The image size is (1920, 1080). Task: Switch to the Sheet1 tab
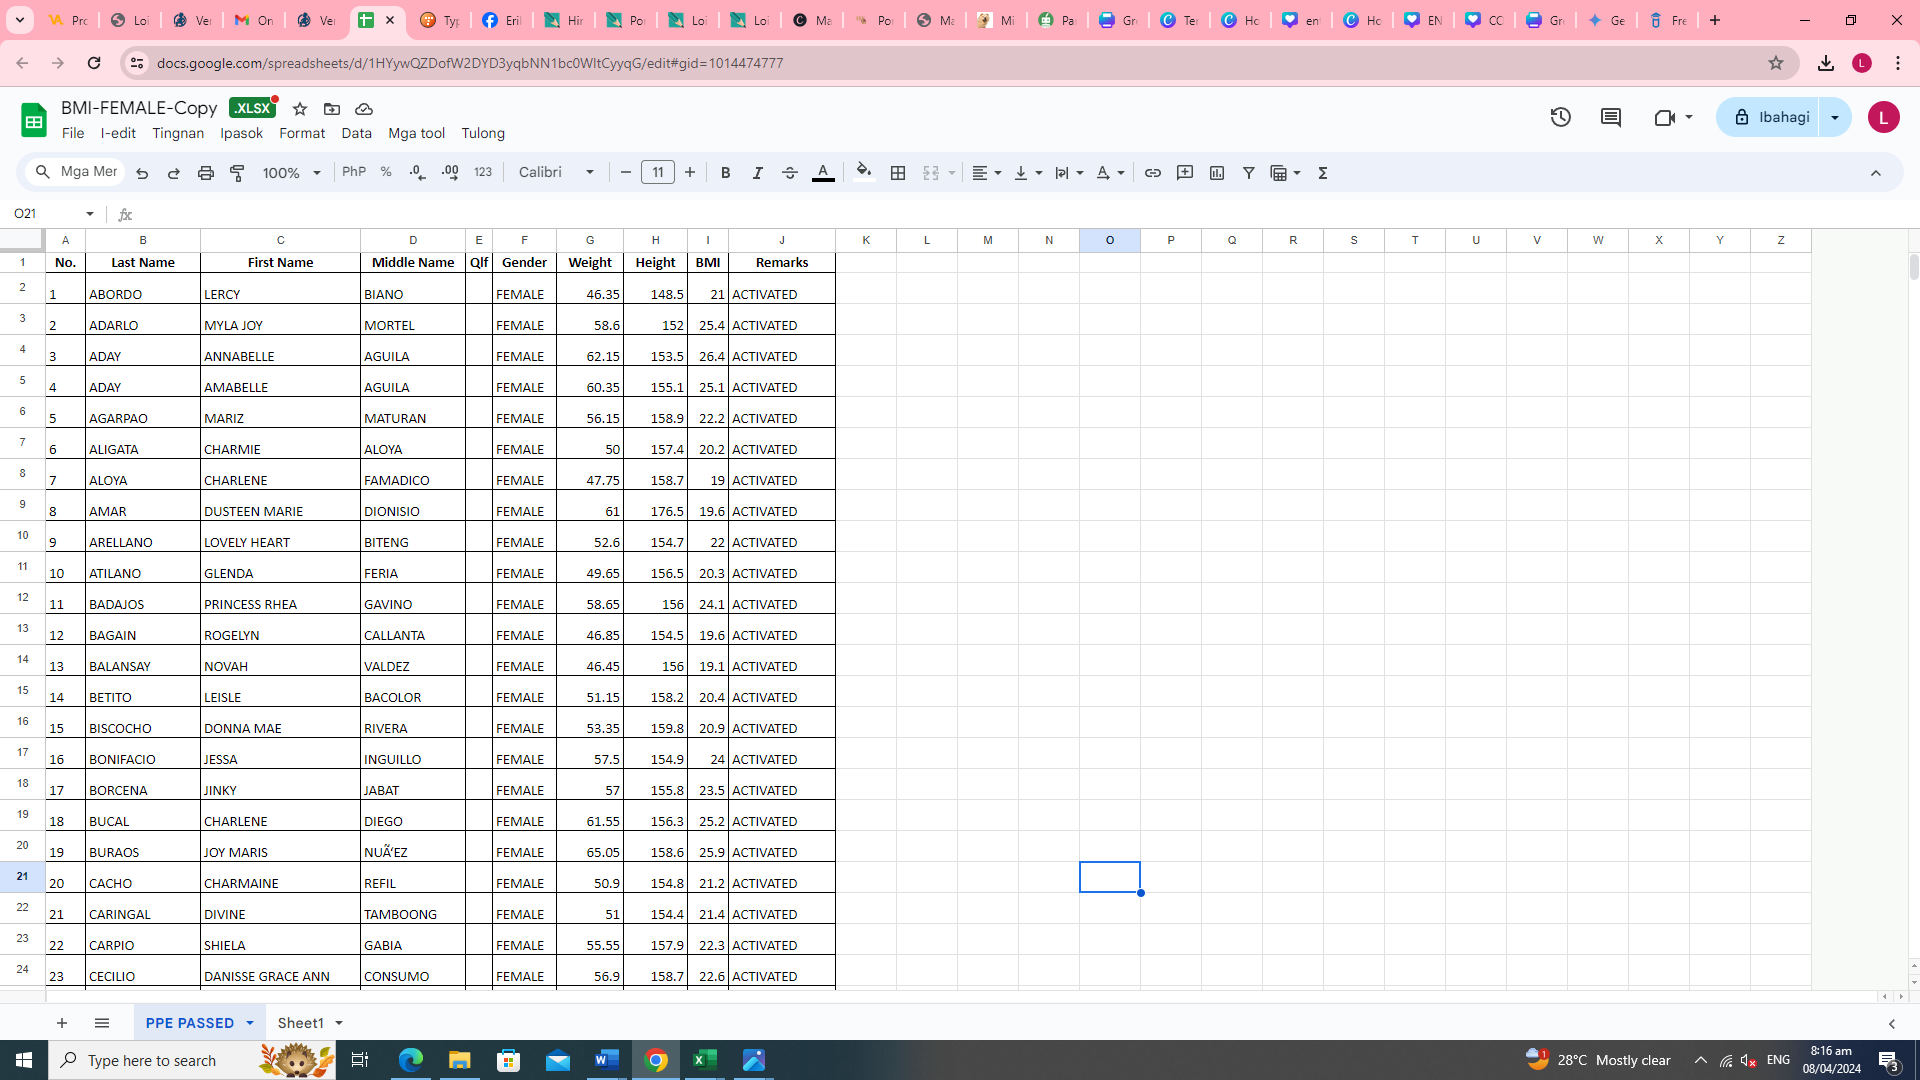pyautogui.click(x=303, y=1022)
